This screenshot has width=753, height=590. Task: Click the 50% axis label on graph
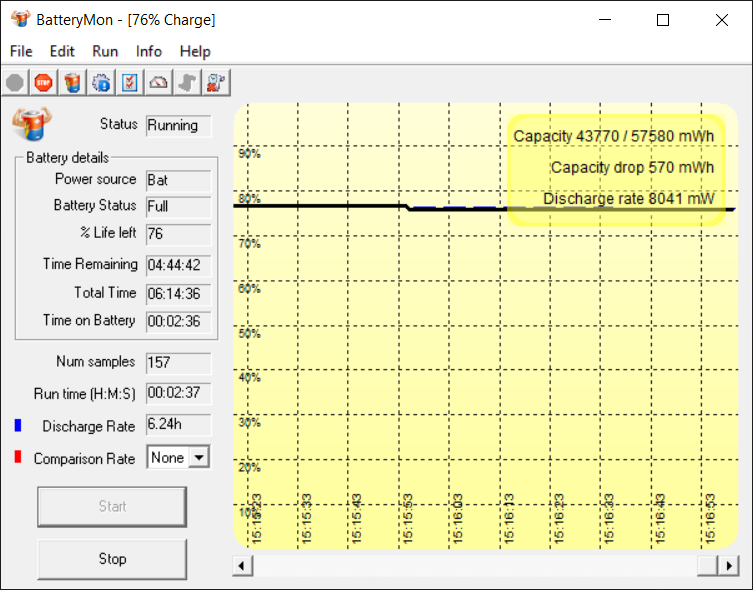coord(249,333)
